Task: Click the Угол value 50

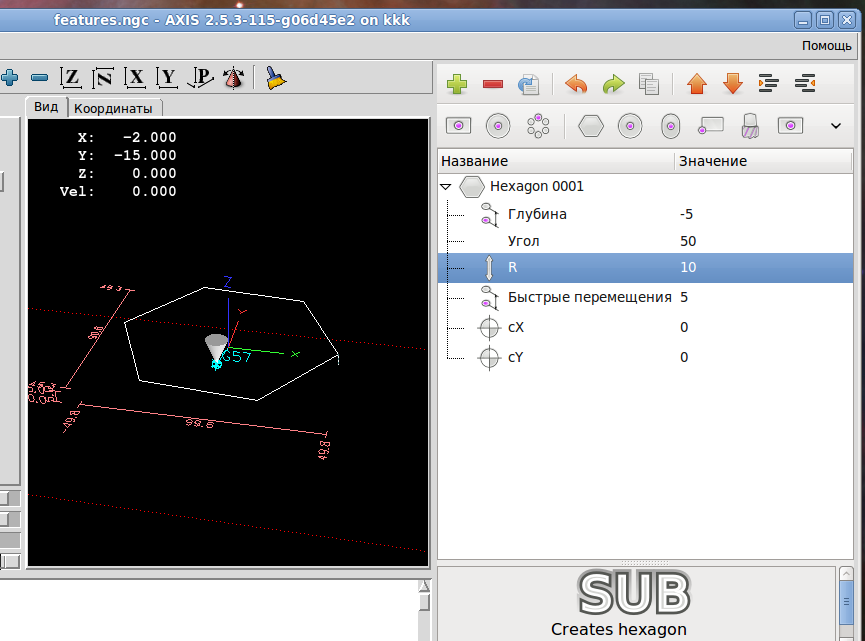Action: click(x=688, y=241)
